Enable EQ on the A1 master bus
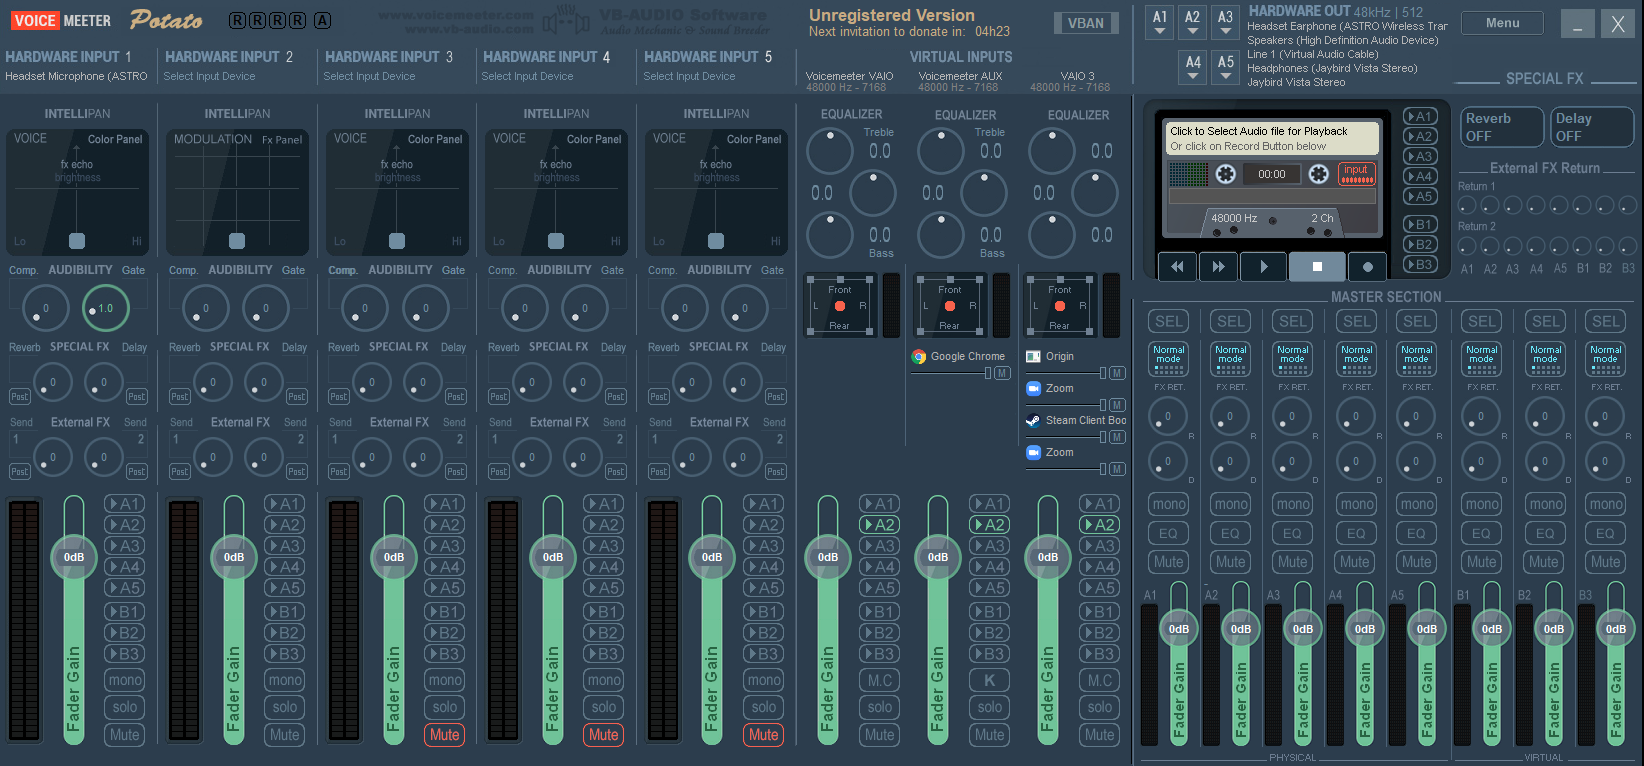This screenshot has width=1644, height=766. pos(1168,534)
